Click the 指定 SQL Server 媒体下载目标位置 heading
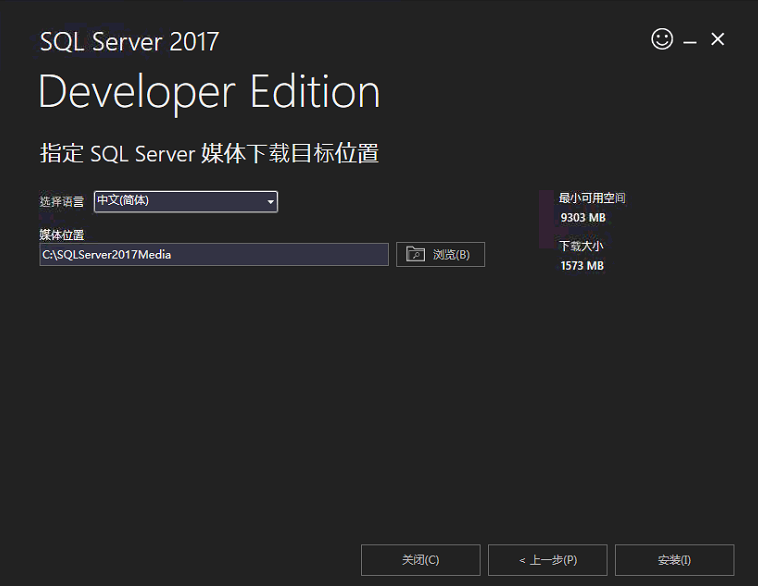The width and height of the screenshot is (758, 586). 209,153
